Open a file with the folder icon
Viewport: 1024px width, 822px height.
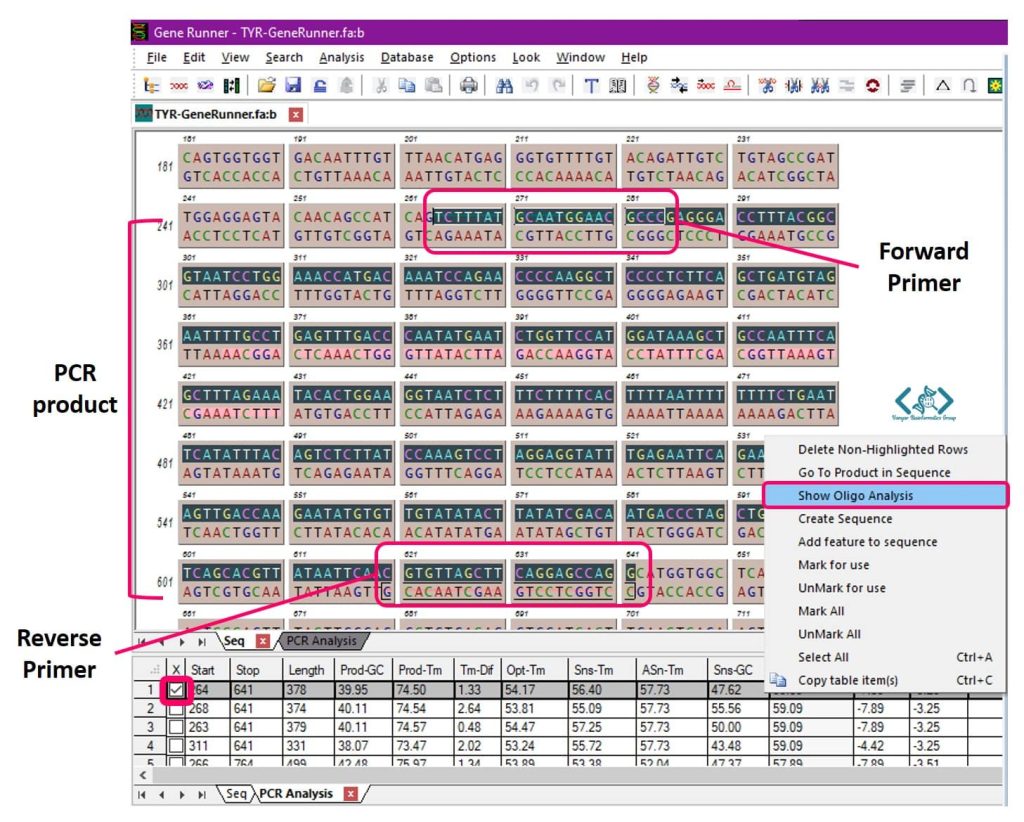click(x=266, y=86)
